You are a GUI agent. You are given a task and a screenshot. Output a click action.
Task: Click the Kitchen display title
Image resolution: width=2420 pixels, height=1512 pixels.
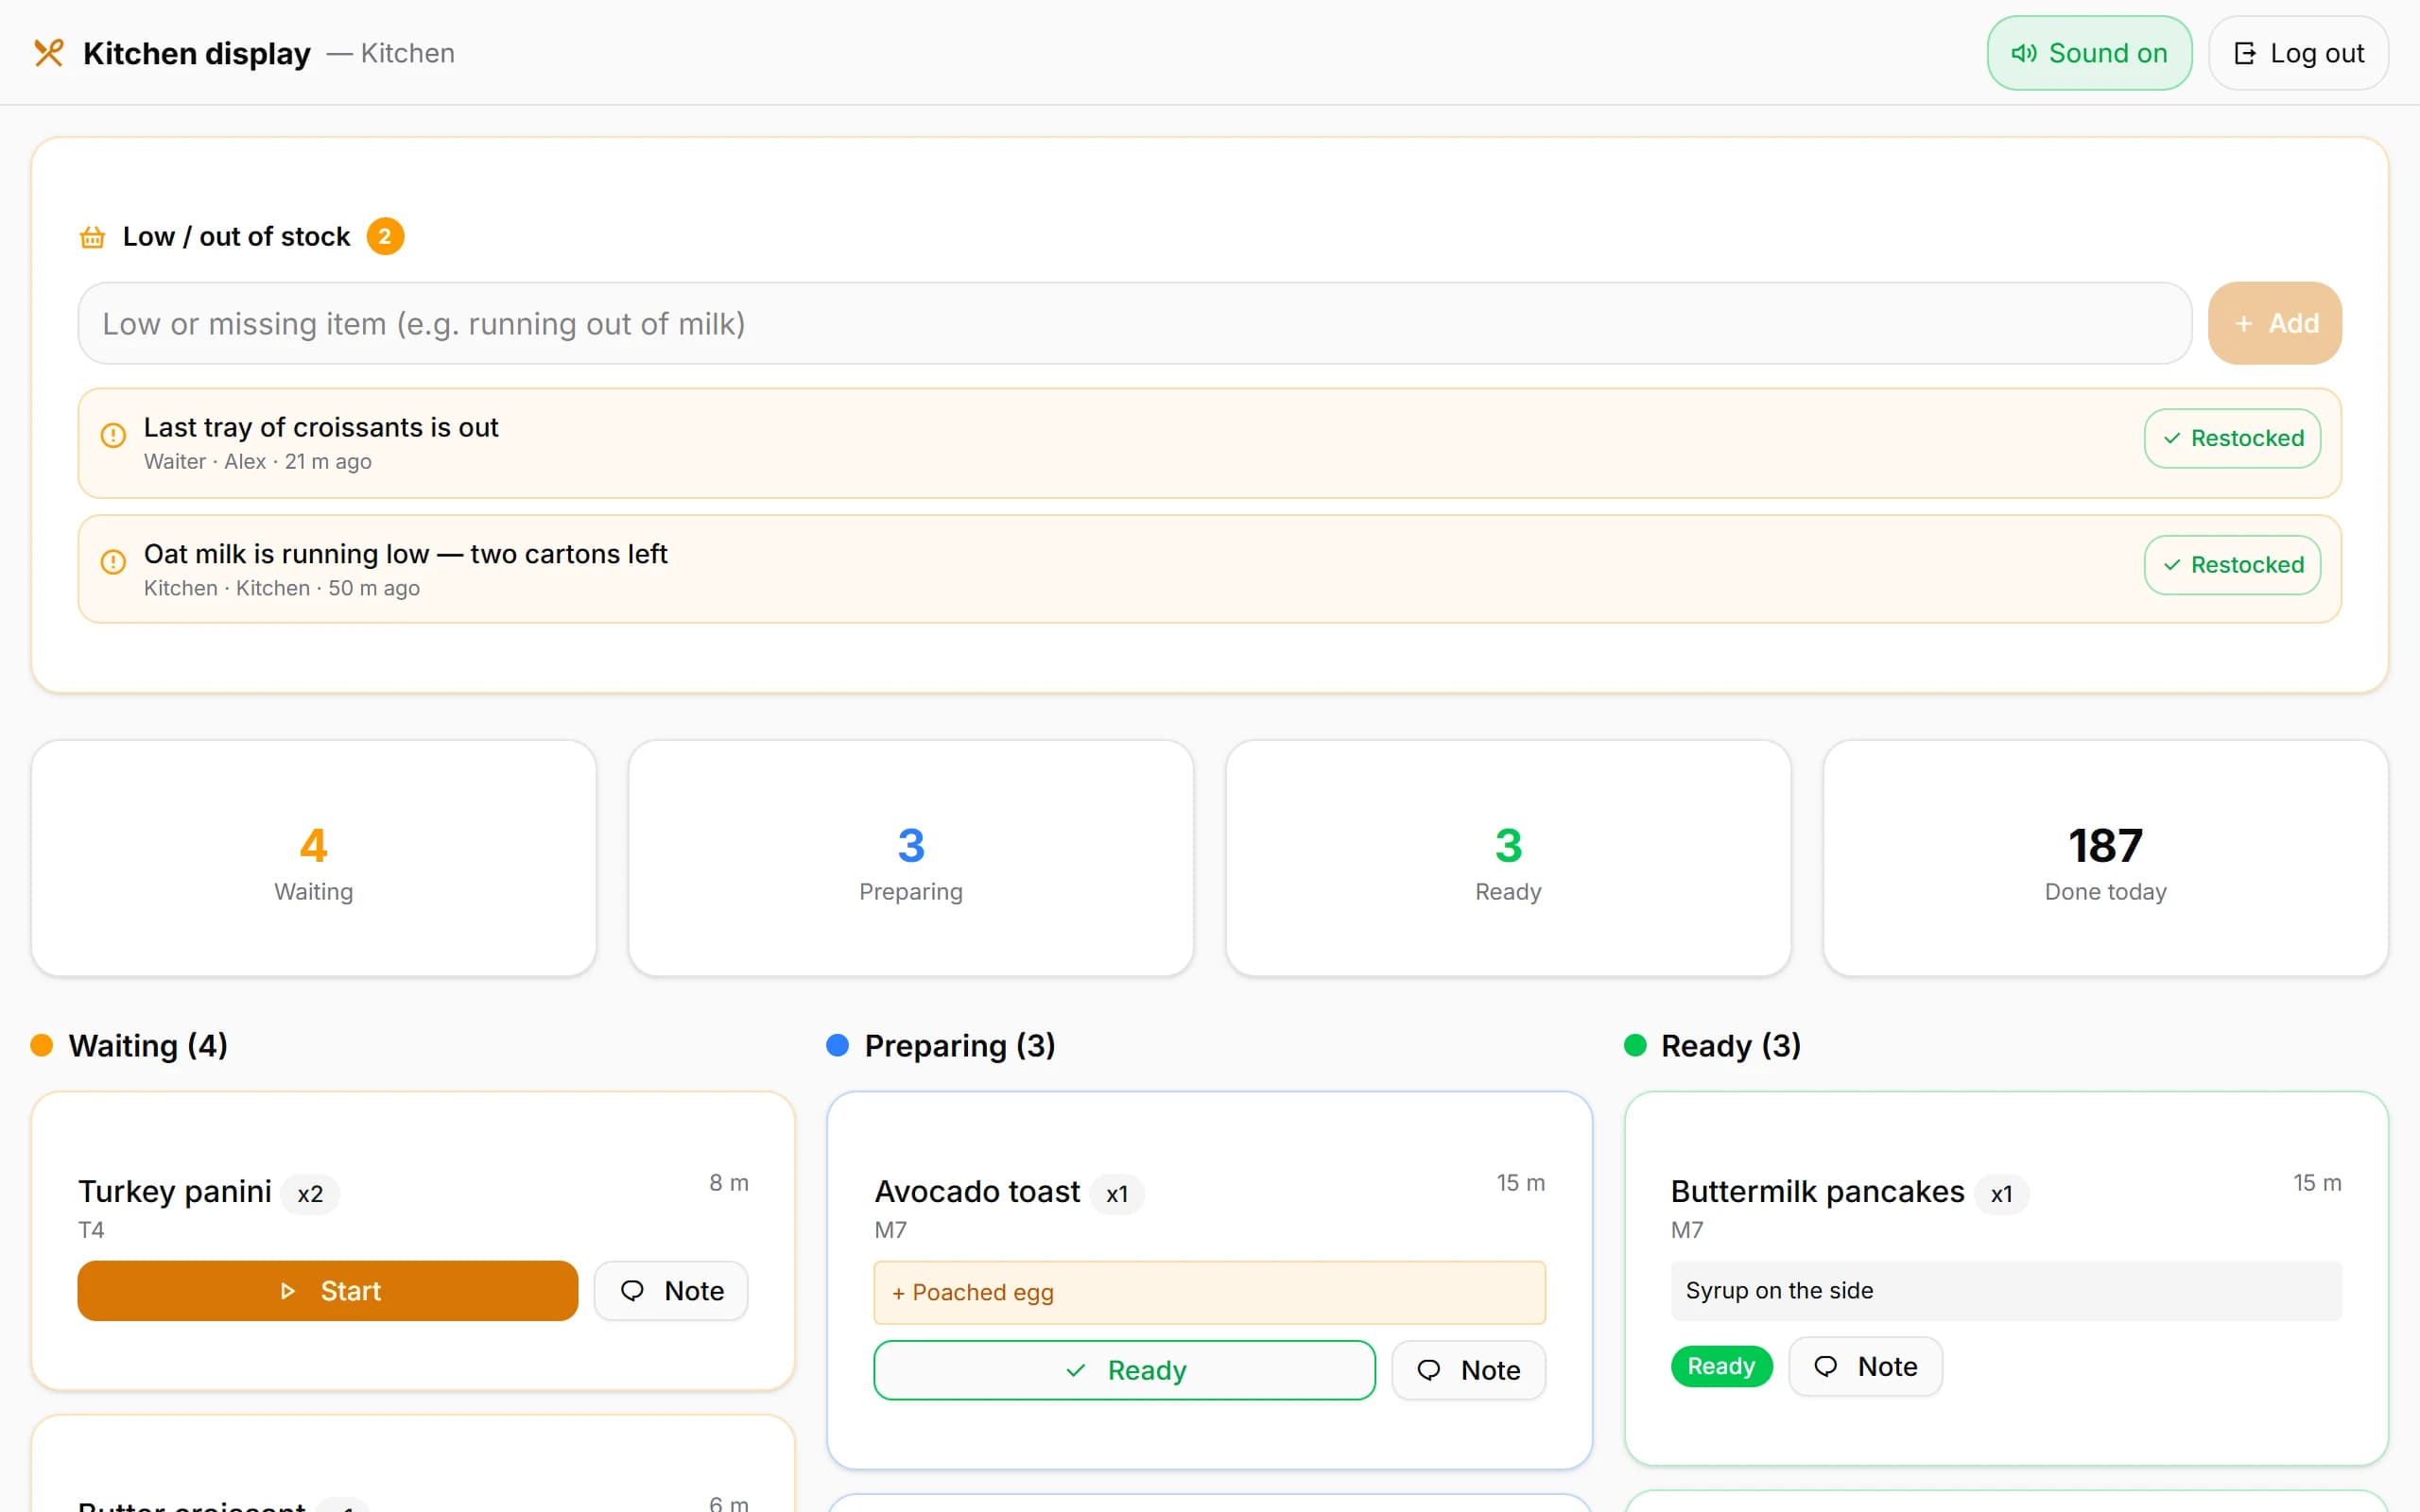click(x=197, y=53)
